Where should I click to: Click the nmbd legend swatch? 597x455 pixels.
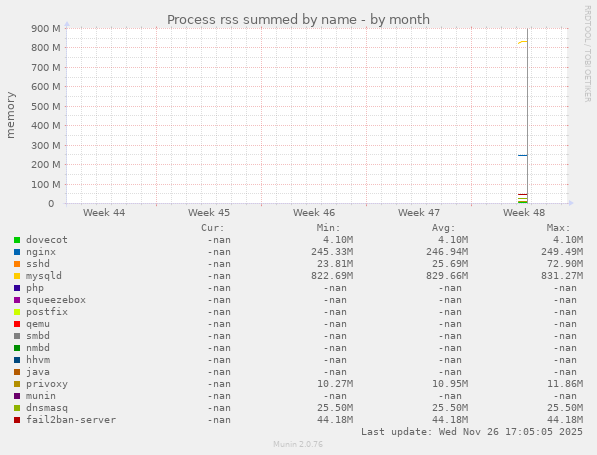17,348
